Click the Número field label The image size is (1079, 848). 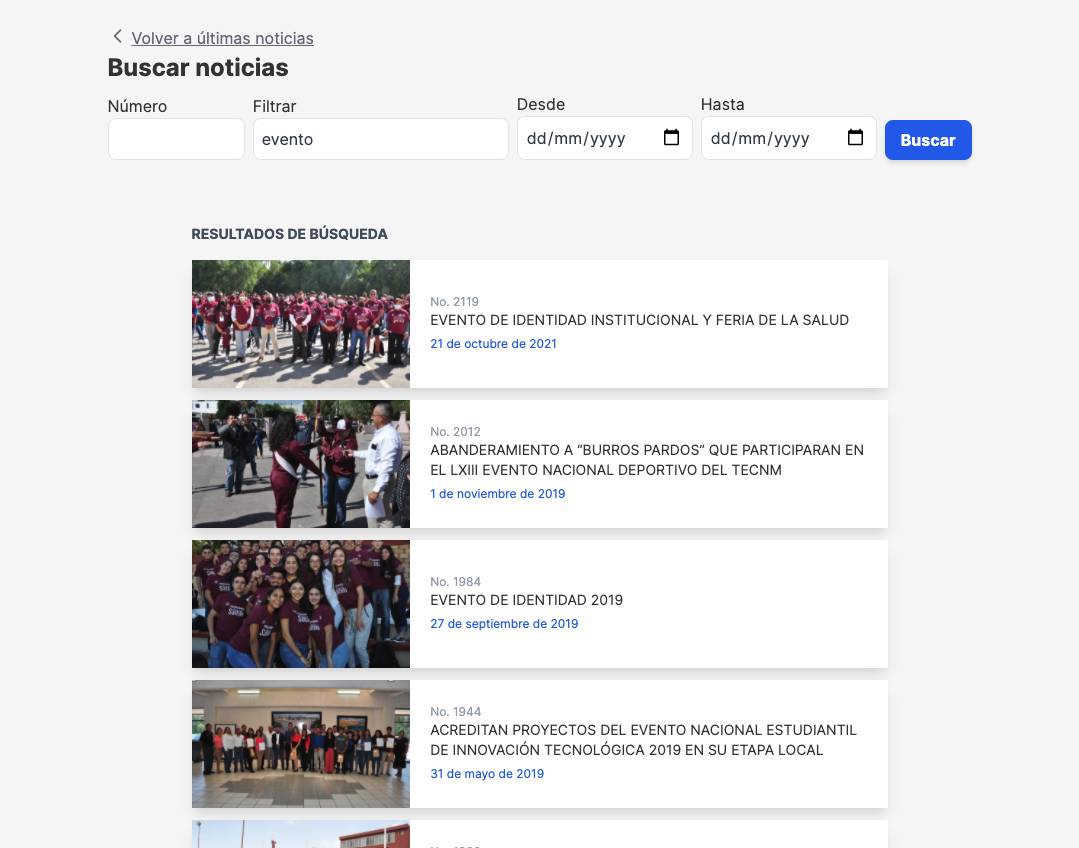pos(137,107)
